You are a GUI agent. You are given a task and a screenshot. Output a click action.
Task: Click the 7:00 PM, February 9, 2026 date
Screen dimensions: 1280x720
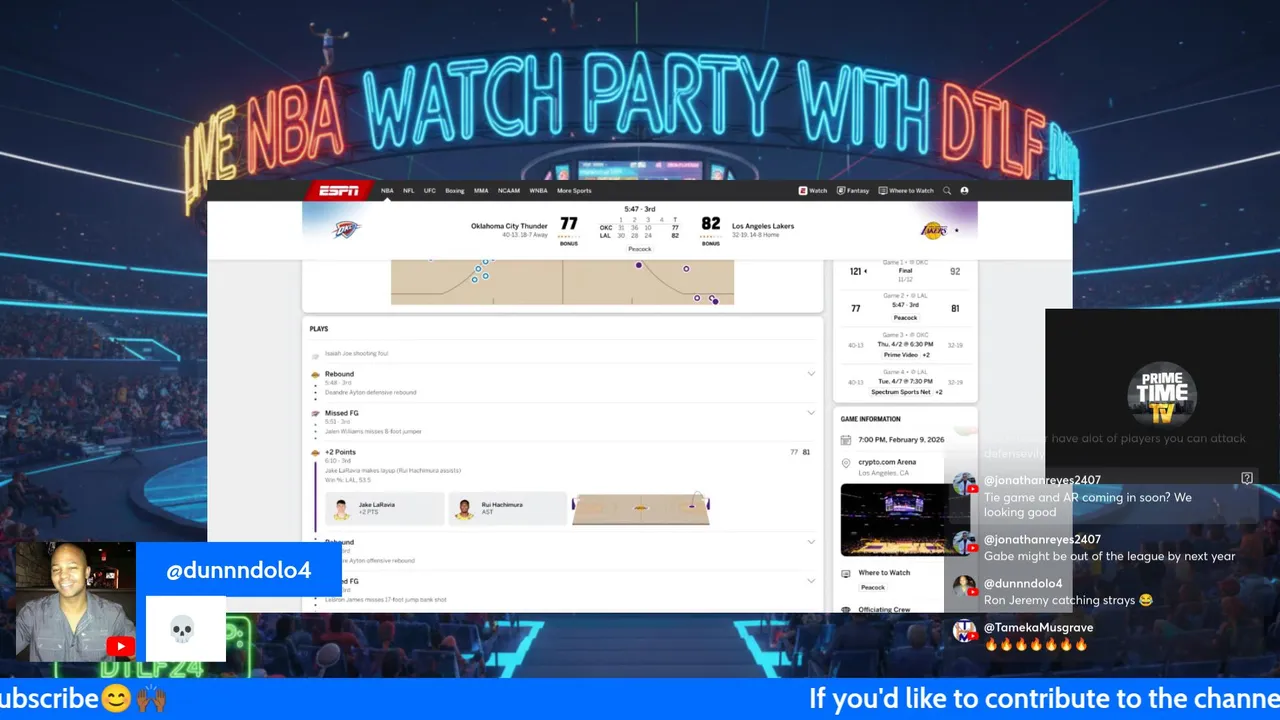pos(900,439)
